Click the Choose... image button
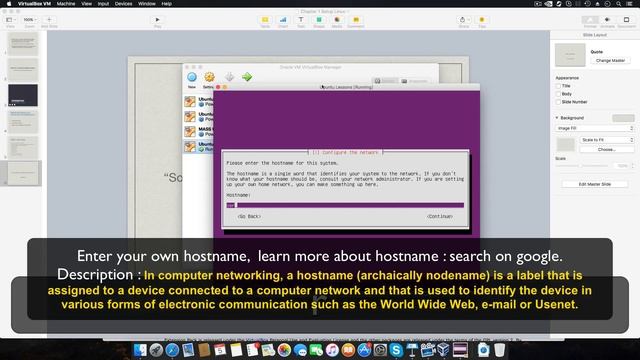640x360 pixels. 607,149
